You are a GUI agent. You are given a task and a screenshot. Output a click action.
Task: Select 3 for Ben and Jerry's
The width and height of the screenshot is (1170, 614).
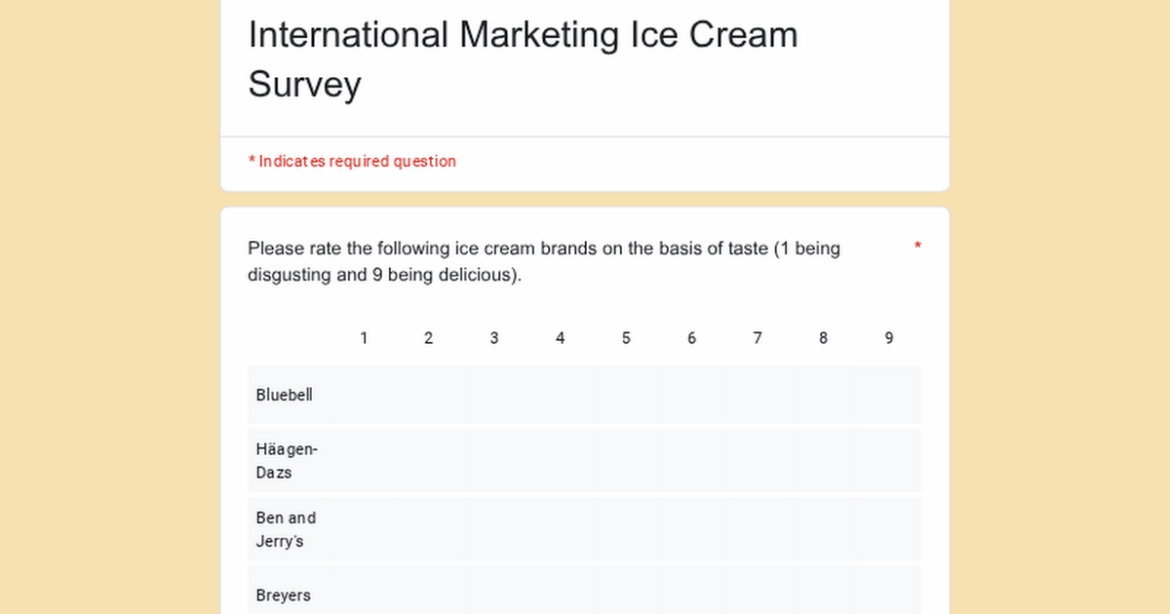click(494, 529)
